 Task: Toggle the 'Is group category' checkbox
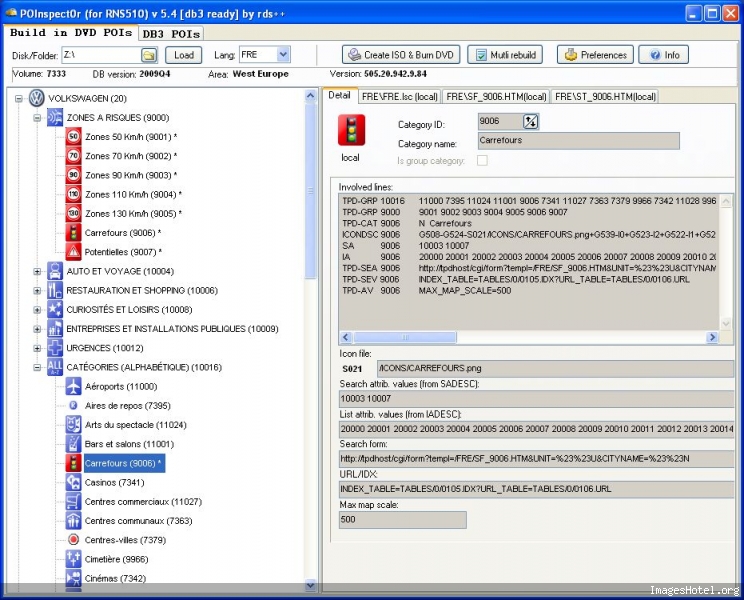tap(483, 160)
